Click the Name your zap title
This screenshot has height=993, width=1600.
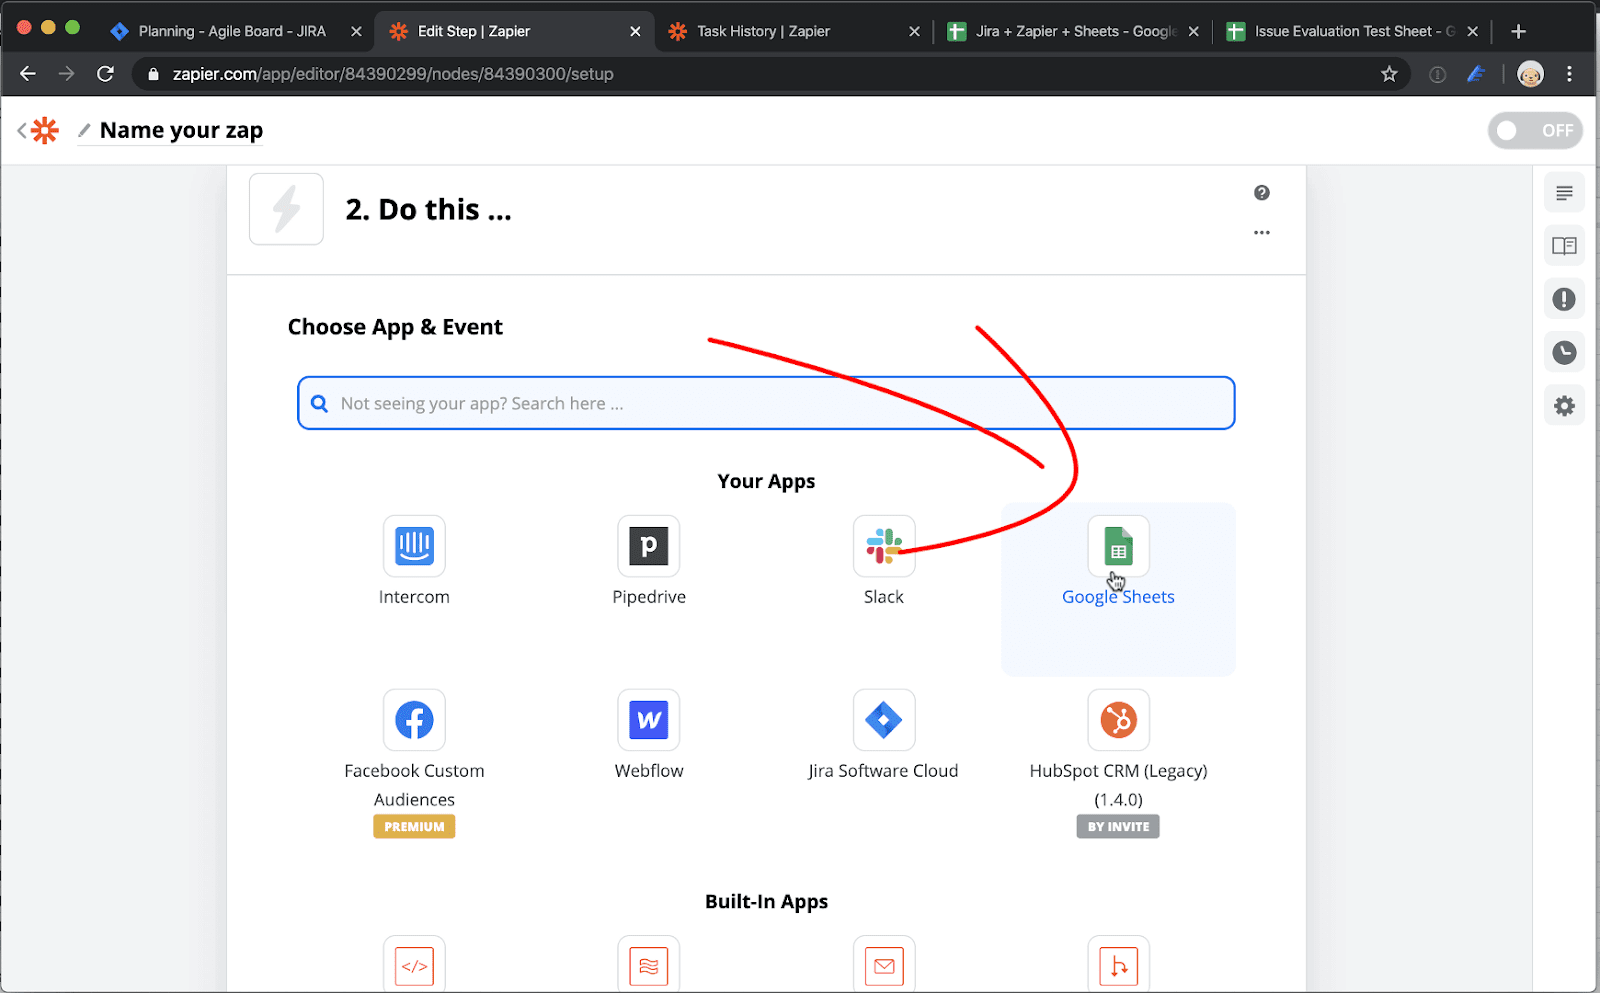coord(181,130)
